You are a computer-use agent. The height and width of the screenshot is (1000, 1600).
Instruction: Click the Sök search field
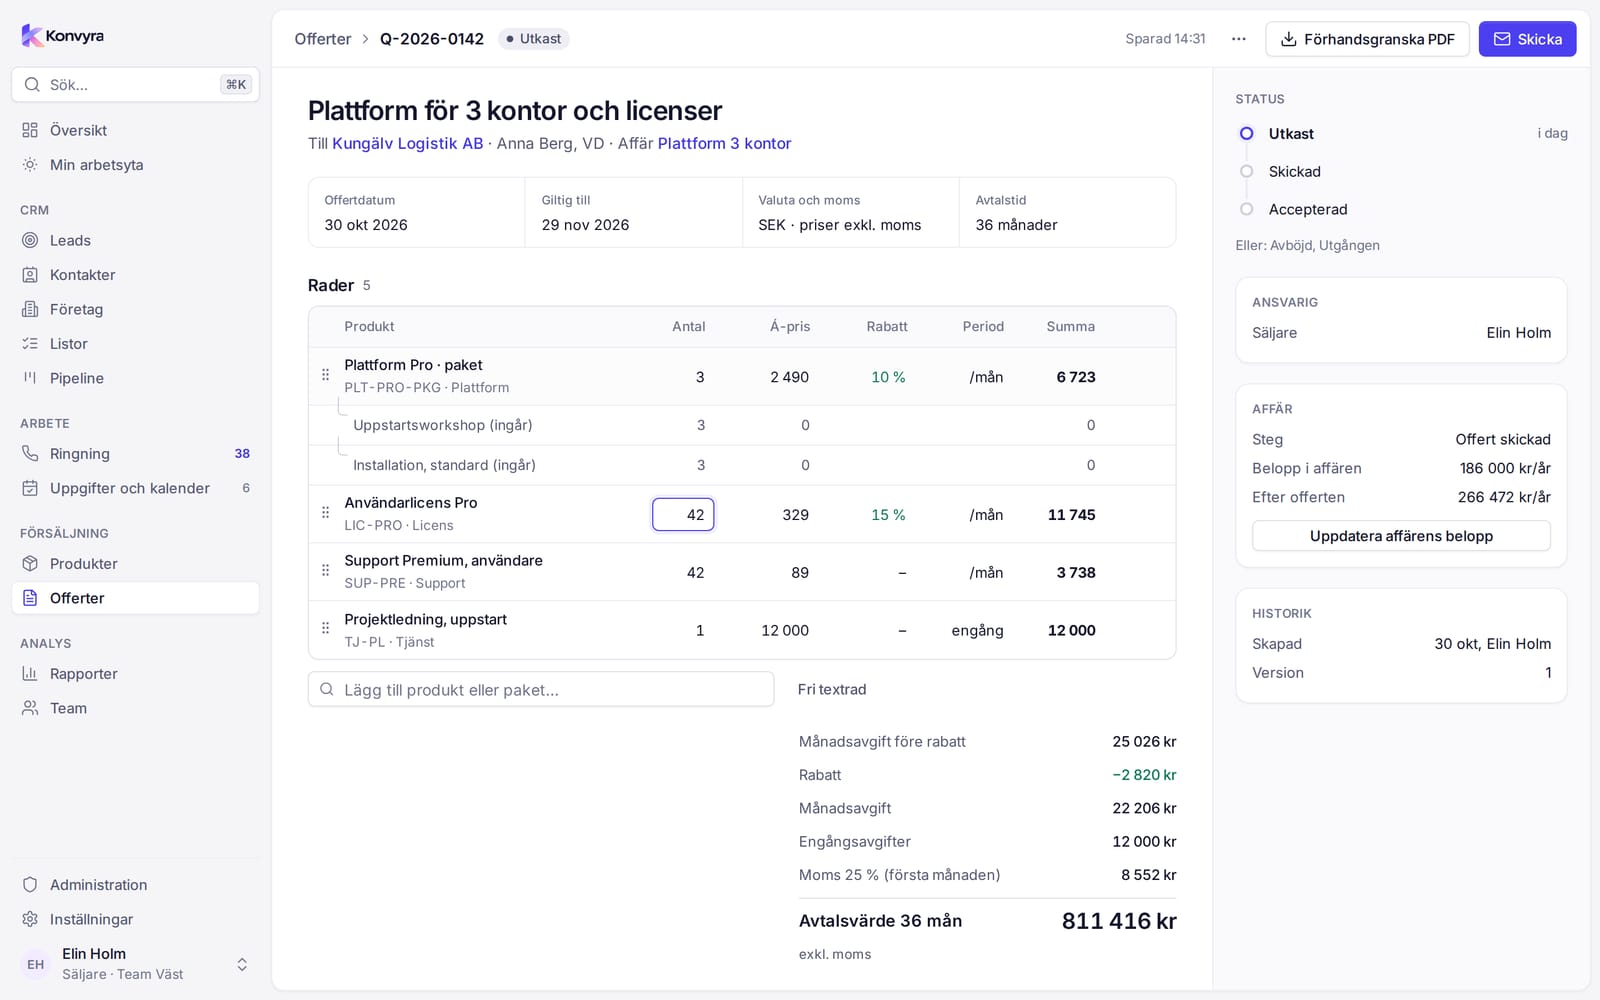click(135, 85)
